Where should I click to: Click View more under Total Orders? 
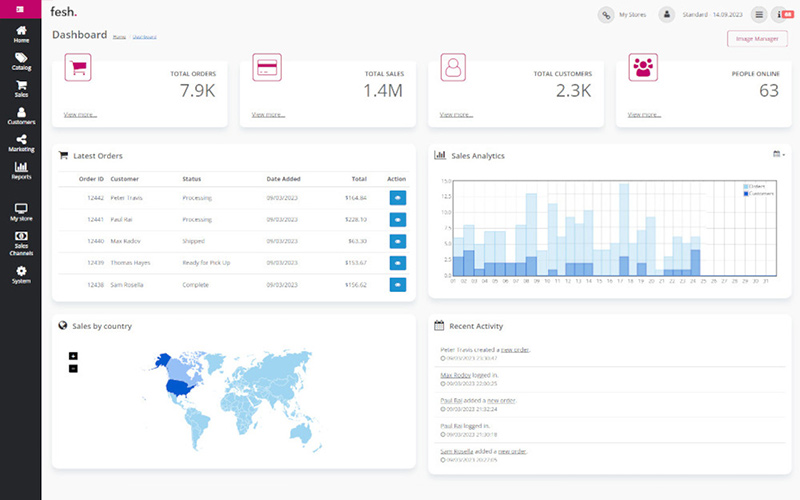coord(81,115)
